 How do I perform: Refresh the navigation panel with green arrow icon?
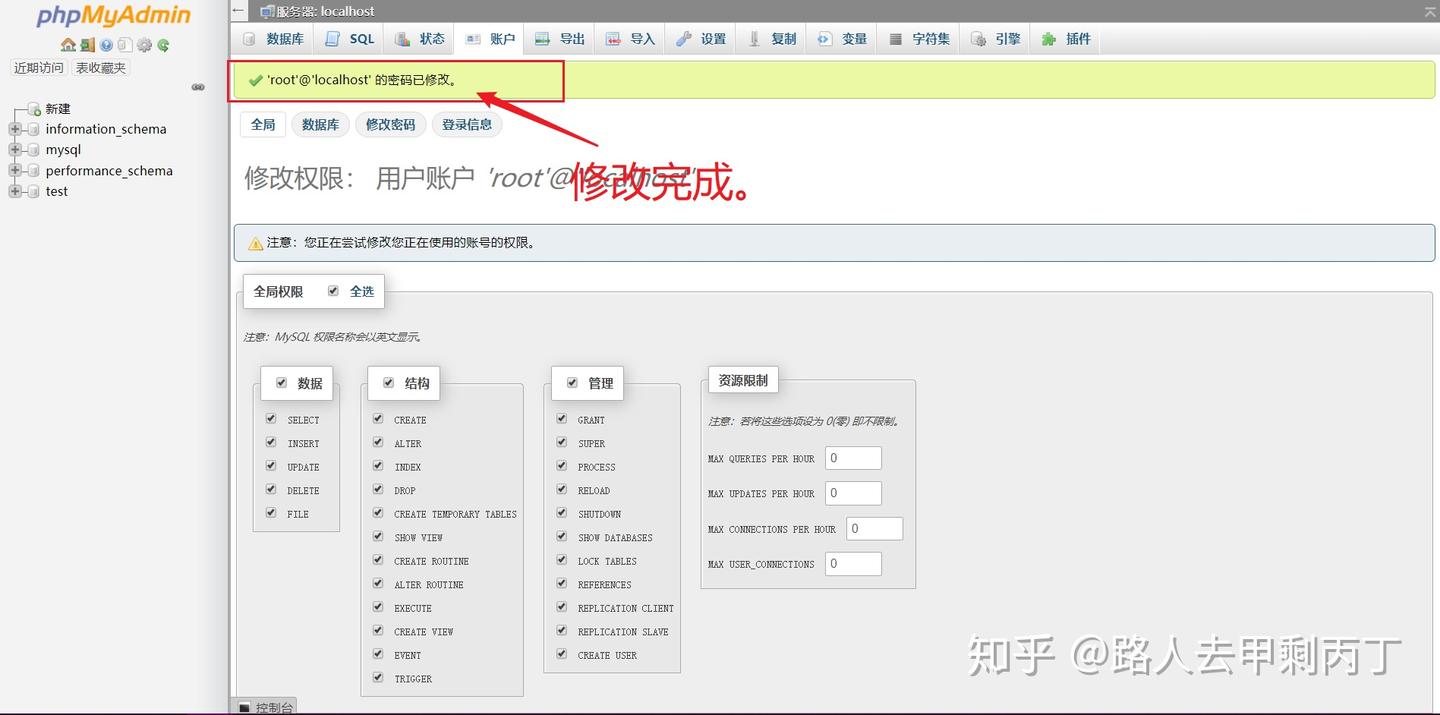(160, 45)
